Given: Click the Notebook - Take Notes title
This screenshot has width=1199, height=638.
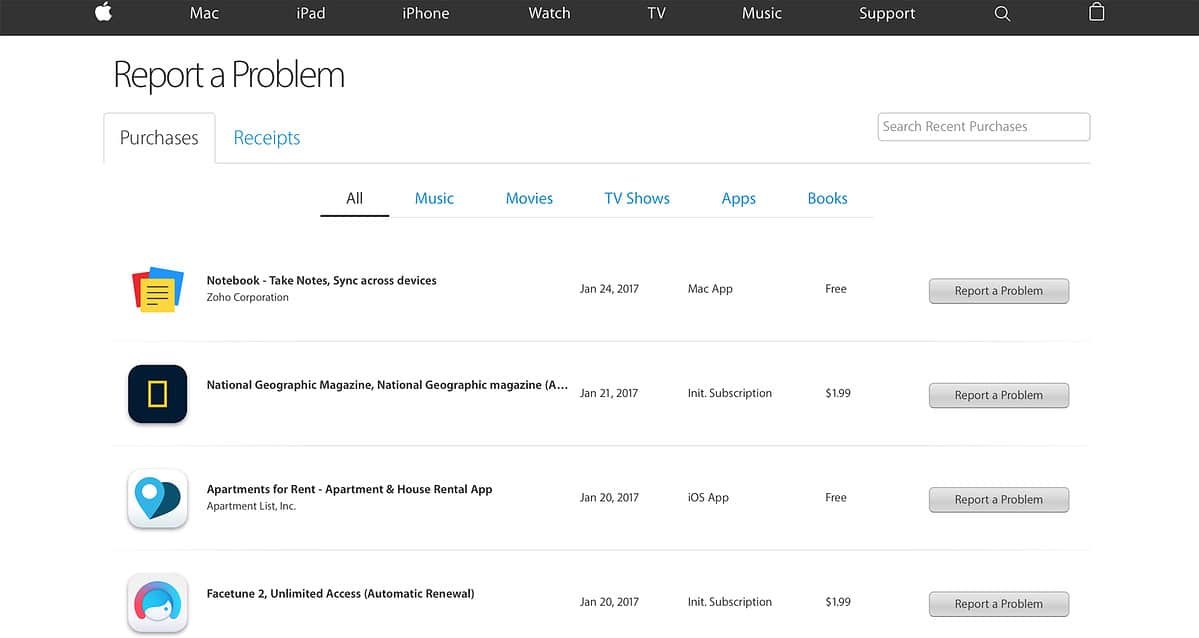Looking at the screenshot, I should click(x=321, y=281).
